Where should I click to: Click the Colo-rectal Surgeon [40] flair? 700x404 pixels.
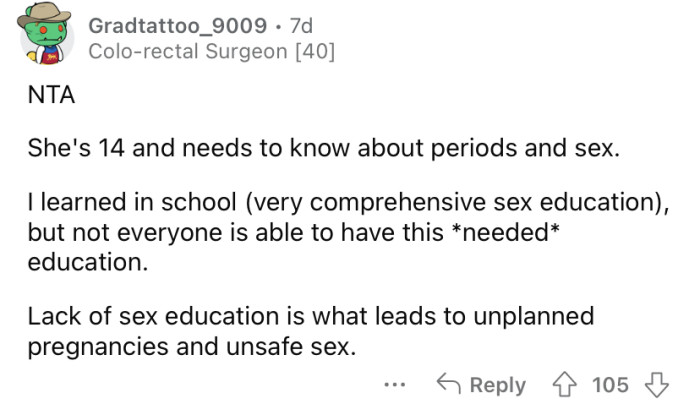210,51
